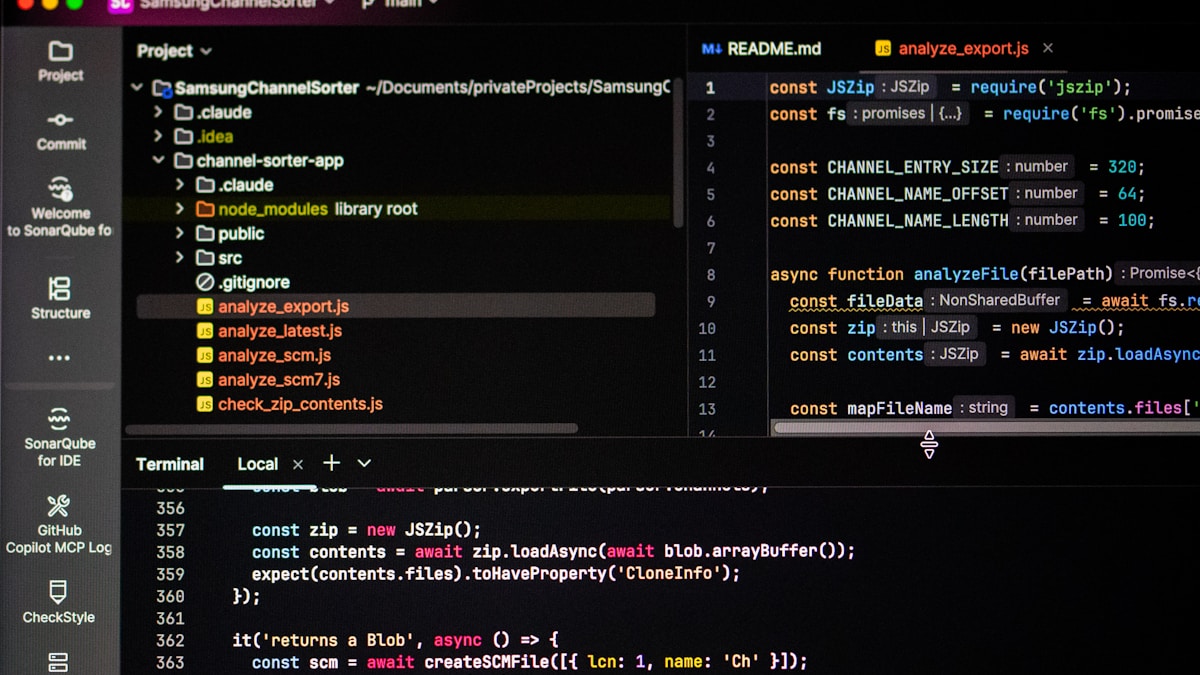Click CHANNEL_NAME_OFFSET constant in editor

917,194
